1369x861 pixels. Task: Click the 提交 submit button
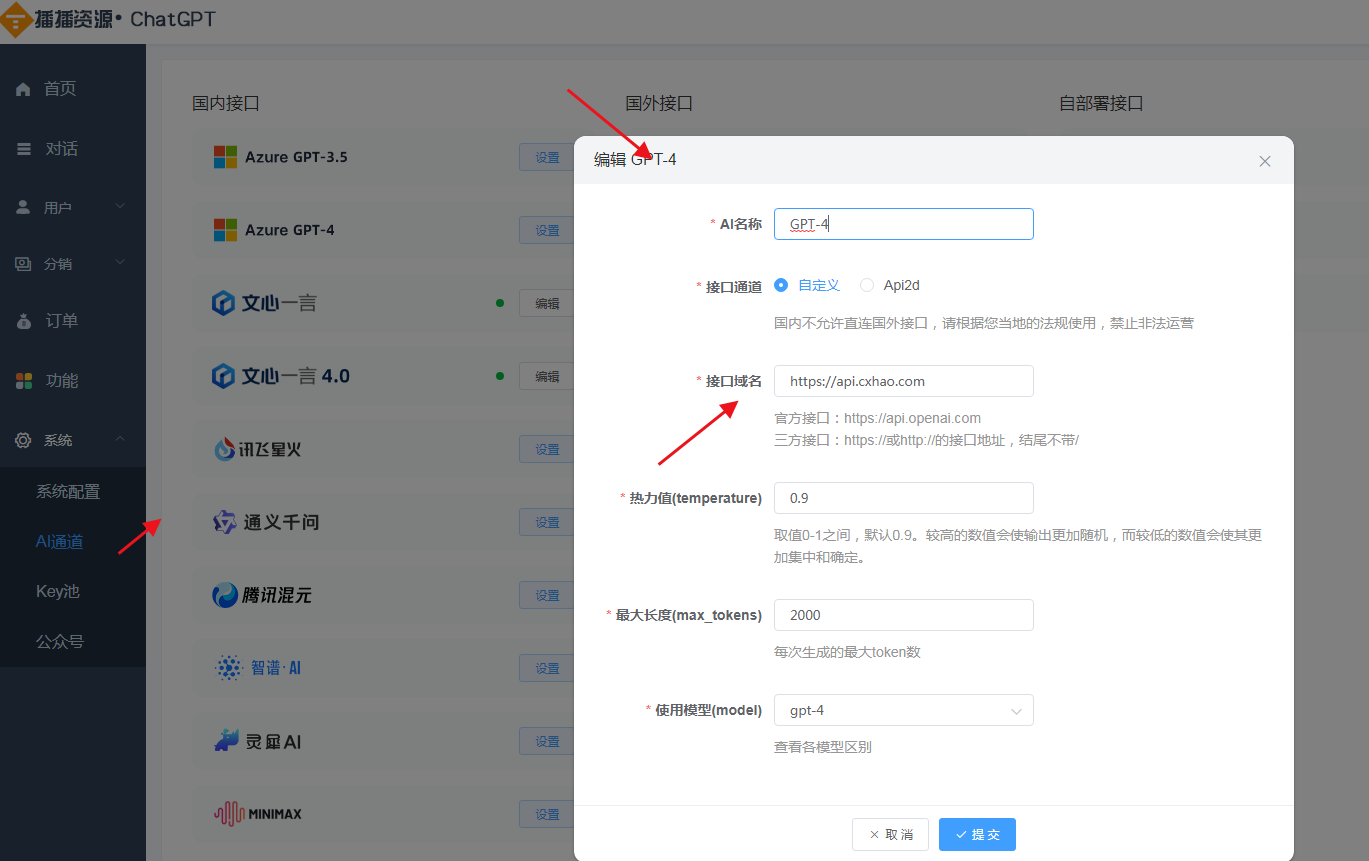point(977,834)
